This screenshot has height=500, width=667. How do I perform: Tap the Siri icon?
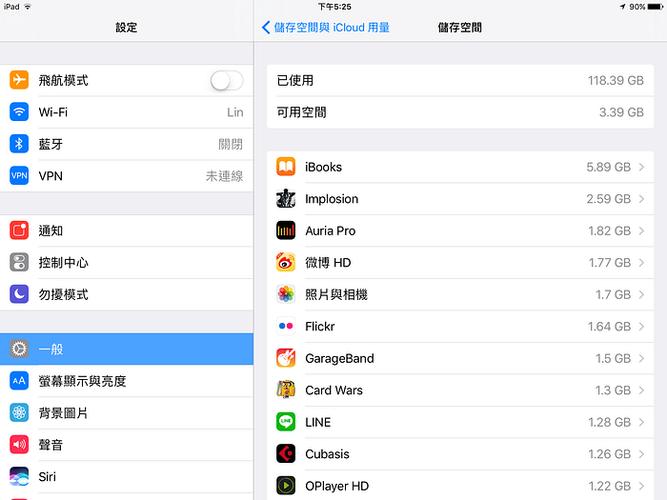(x=19, y=477)
